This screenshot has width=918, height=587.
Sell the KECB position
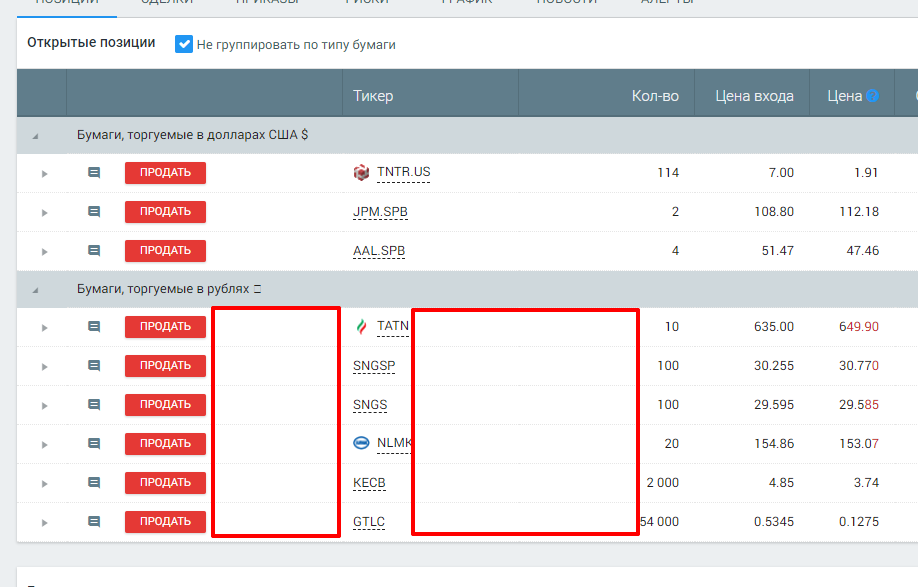click(165, 483)
